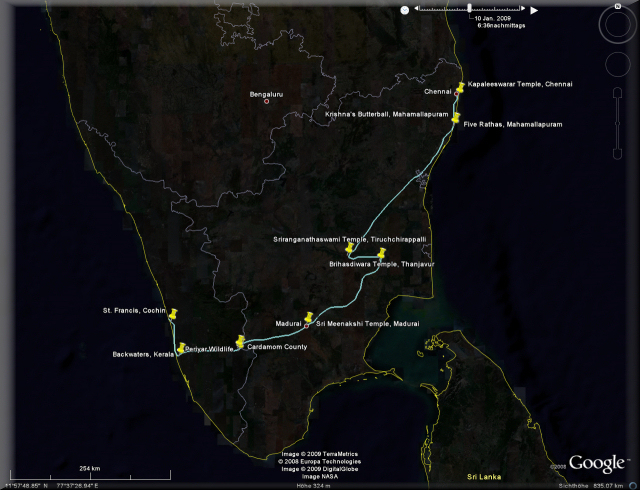Image resolution: width=640 pixels, height=490 pixels.
Task: Select Five Rathas, Mahamallapuram pushpin
Action: (456, 118)
